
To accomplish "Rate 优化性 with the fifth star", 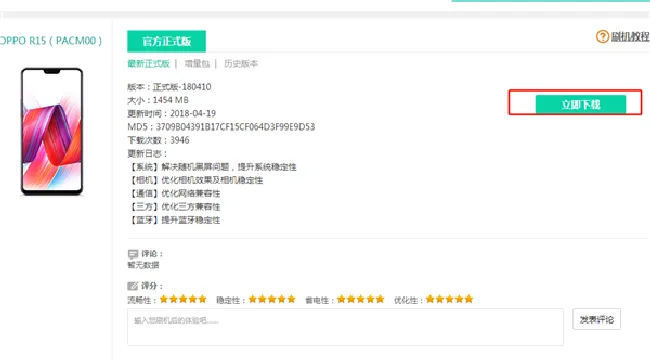I will click(x=469, y=299).
